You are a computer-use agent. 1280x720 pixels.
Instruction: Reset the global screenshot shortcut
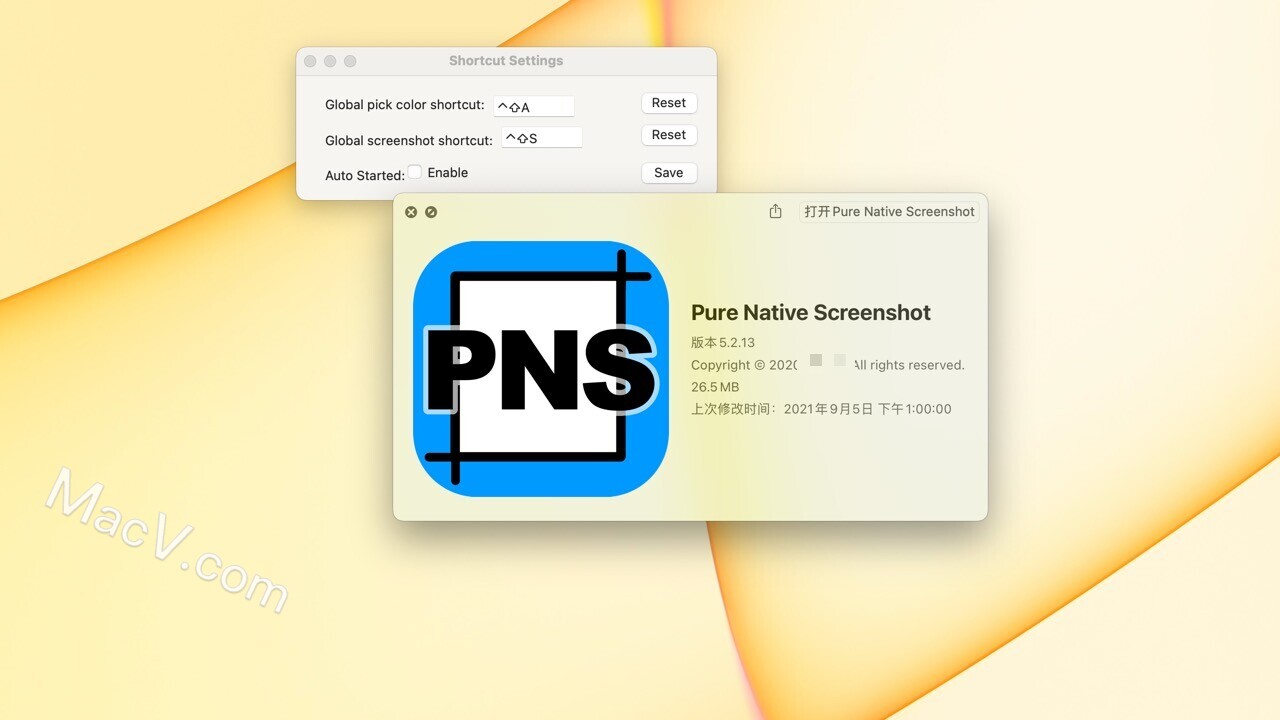pyautogui.click(x=669, y=135)
